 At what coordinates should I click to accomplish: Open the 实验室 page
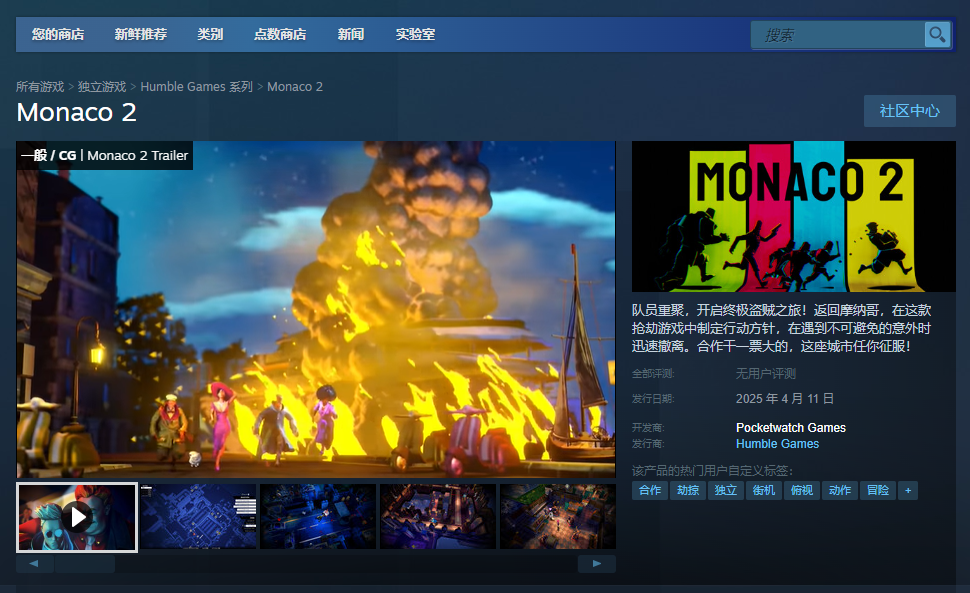pos(415,35)
